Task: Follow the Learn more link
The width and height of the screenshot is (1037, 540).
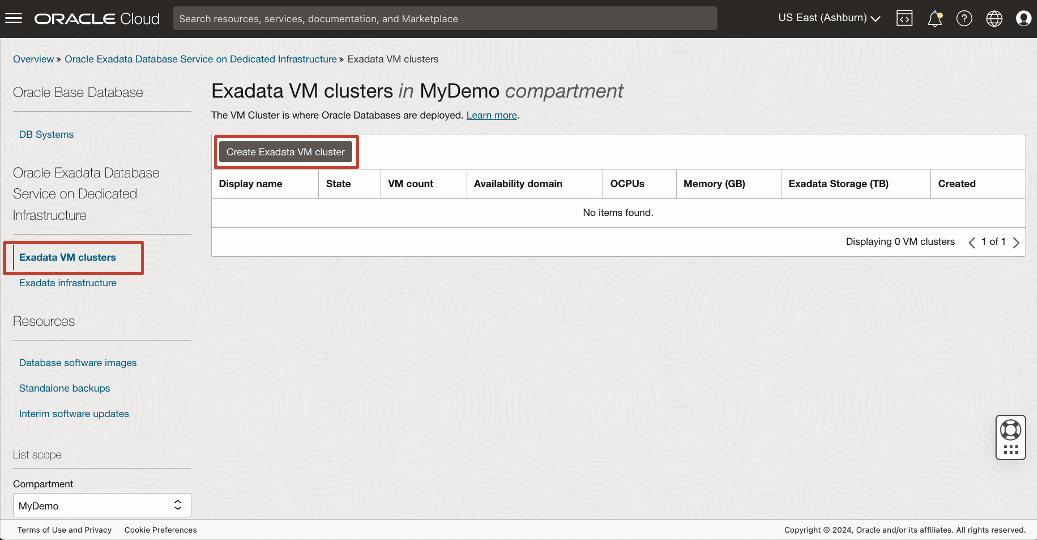Action: [x=491, y=115]
